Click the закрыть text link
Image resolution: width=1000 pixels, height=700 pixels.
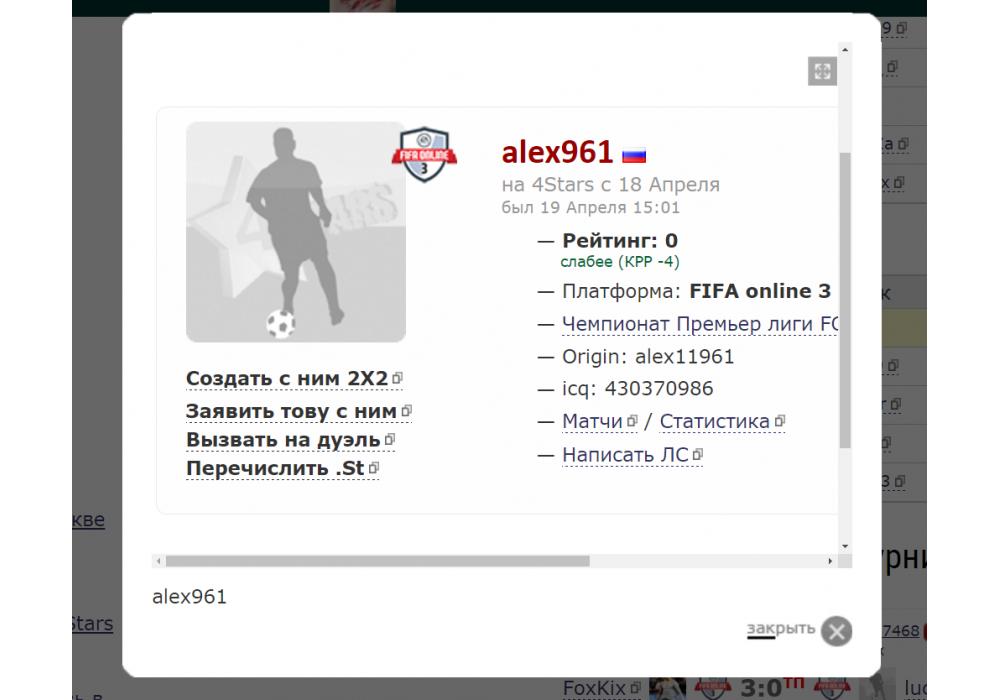(781, 629)
